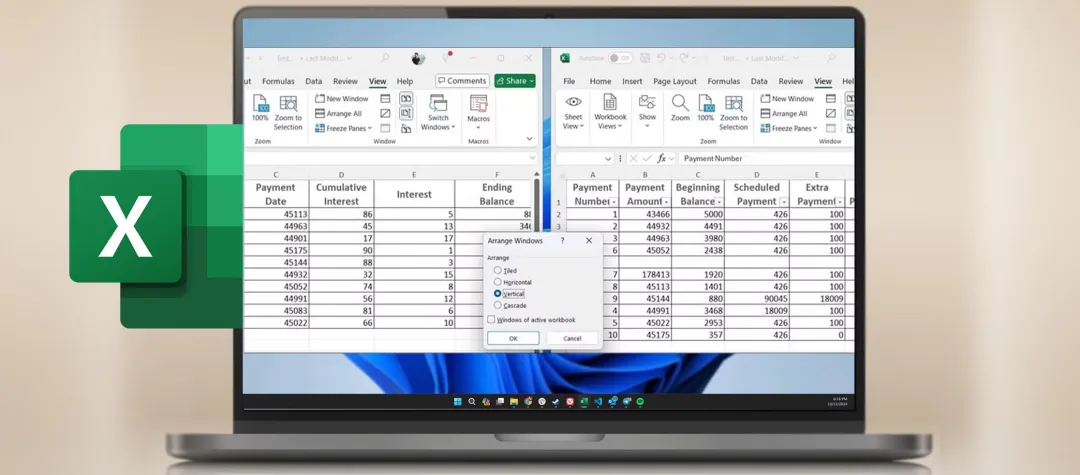Viewport: 1080px width, 475px height.
Task: Click the Hide window icon in right window
Action: tap(831, 114)
